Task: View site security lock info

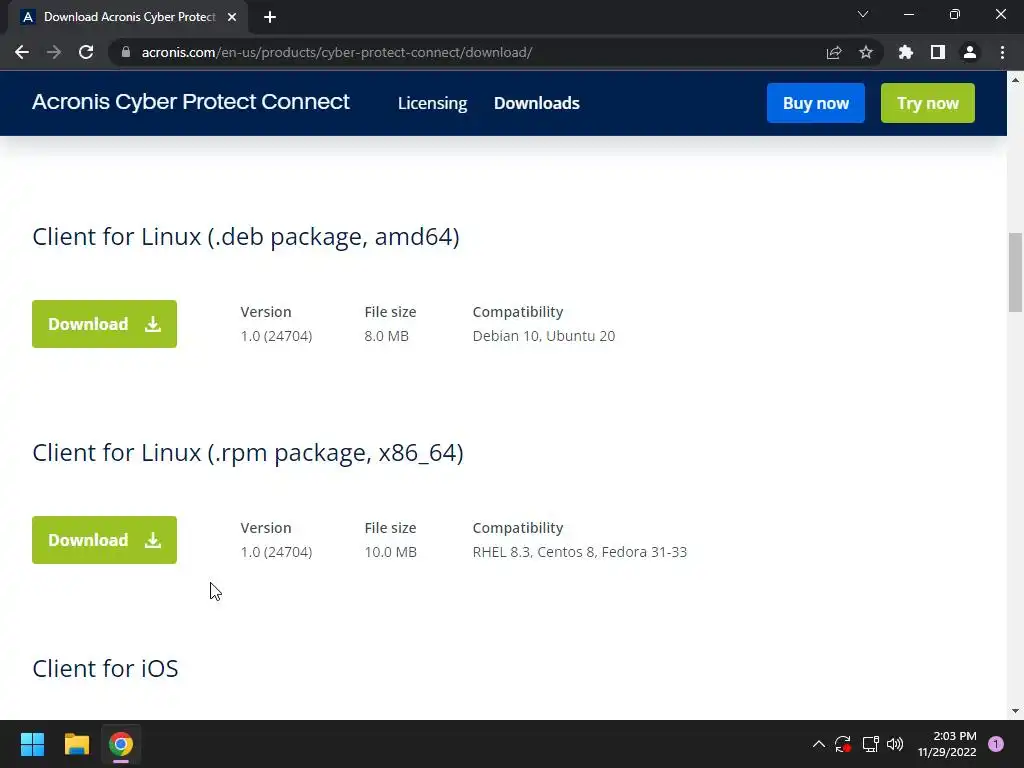Action: coord(126,52)
